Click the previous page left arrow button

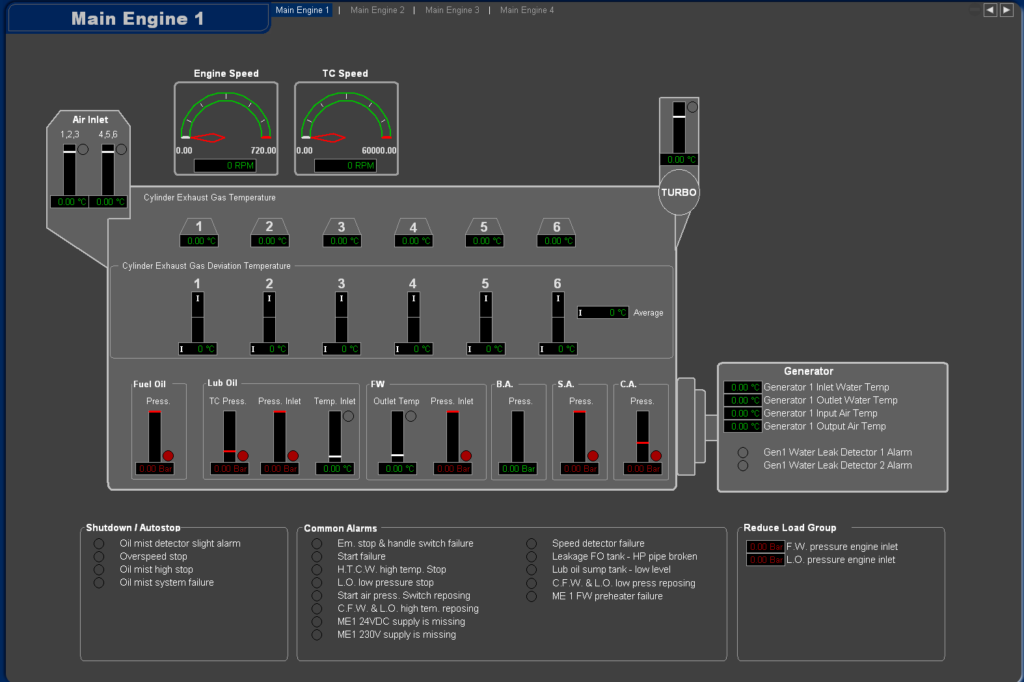coord(990,10)
